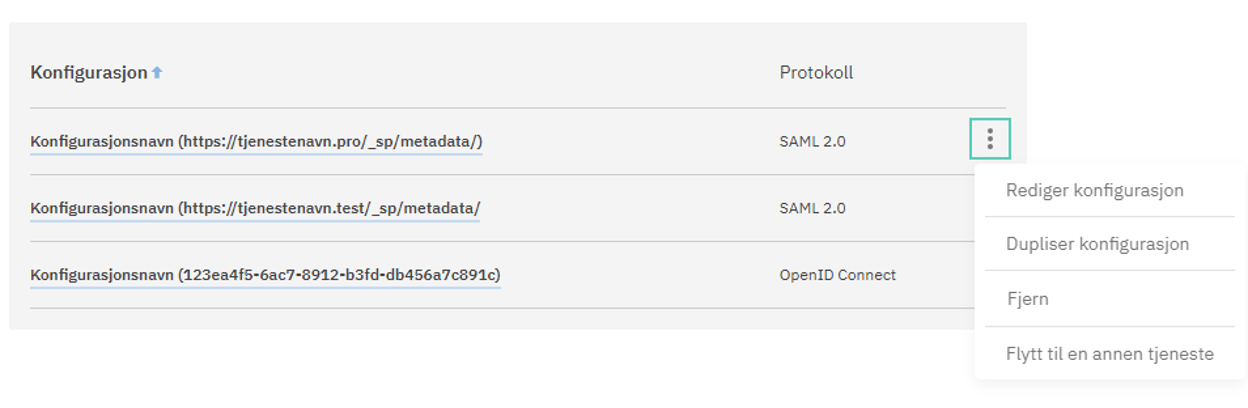This screenshot has width=1248, height=408.
Task: Click the three-dot menu icon for tjenestenavn.pro
Action: tap(990, 139)
